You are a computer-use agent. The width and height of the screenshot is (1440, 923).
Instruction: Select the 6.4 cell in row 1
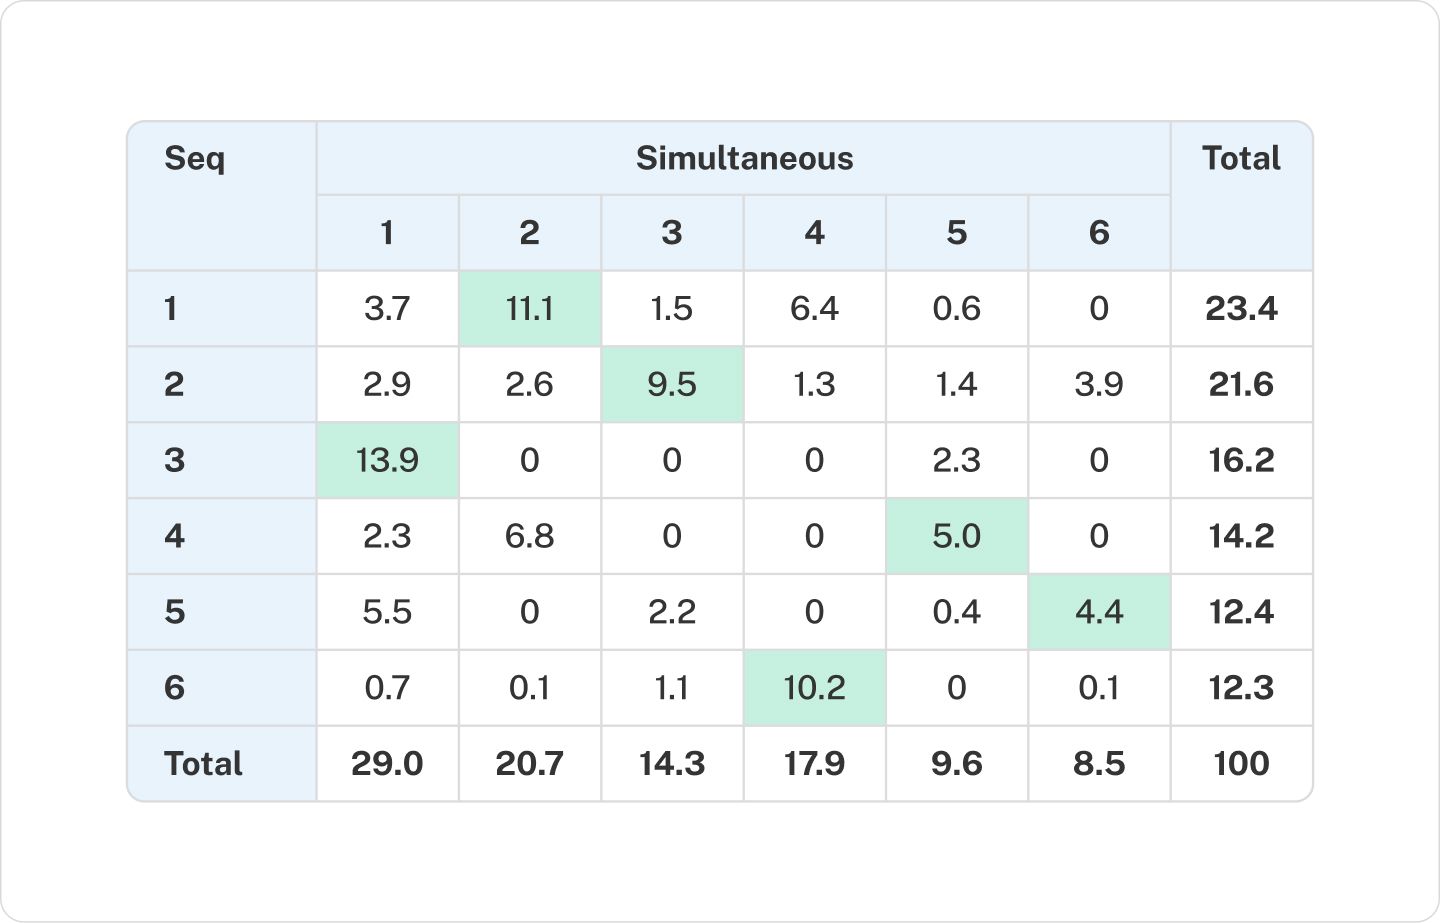[x=814, y=308]
